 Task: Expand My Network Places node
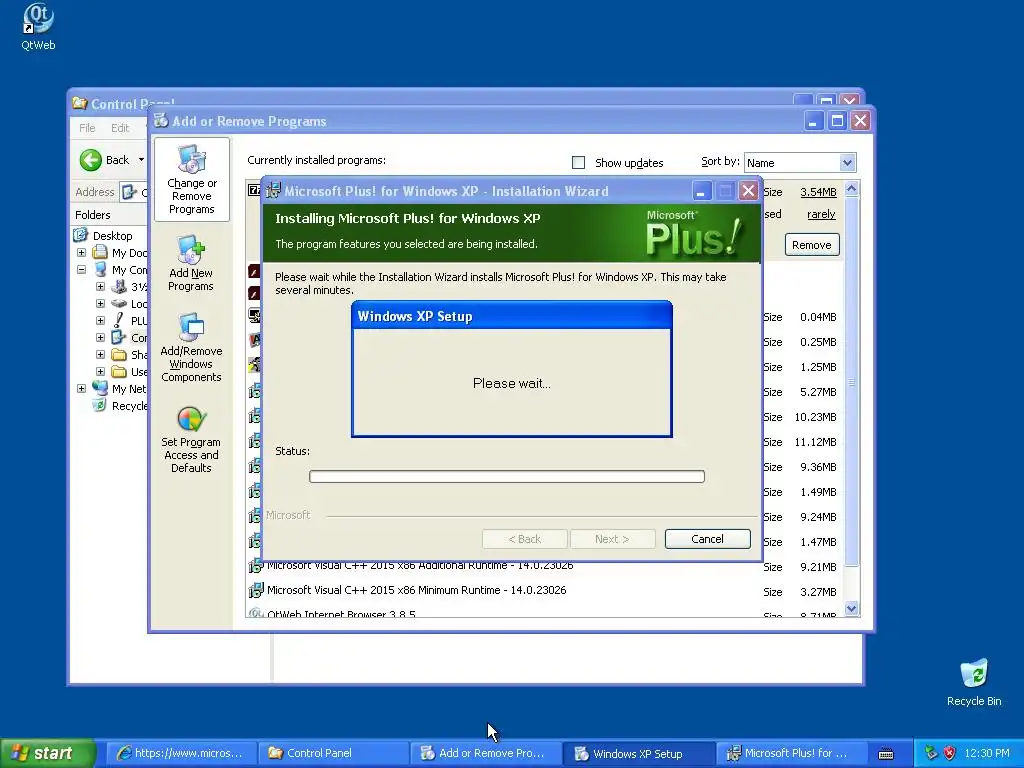[82, 389]
